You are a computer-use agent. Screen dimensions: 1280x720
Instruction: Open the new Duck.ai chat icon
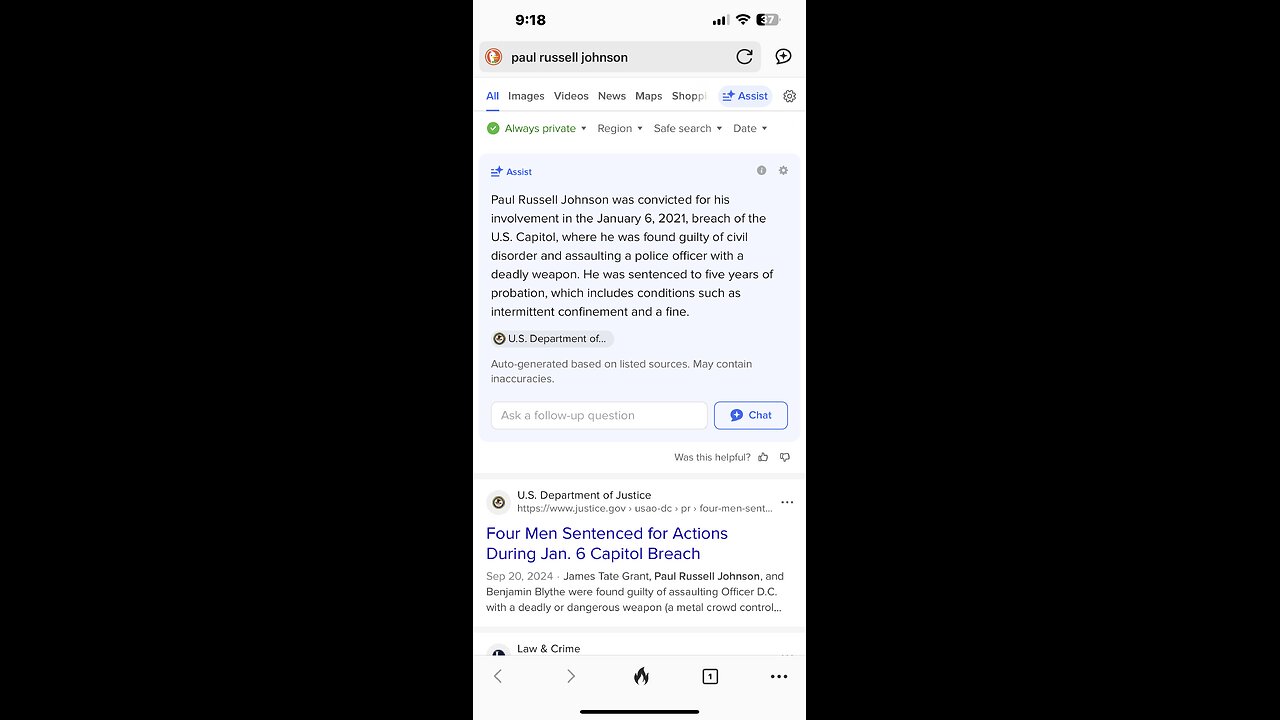pos(783,57)
